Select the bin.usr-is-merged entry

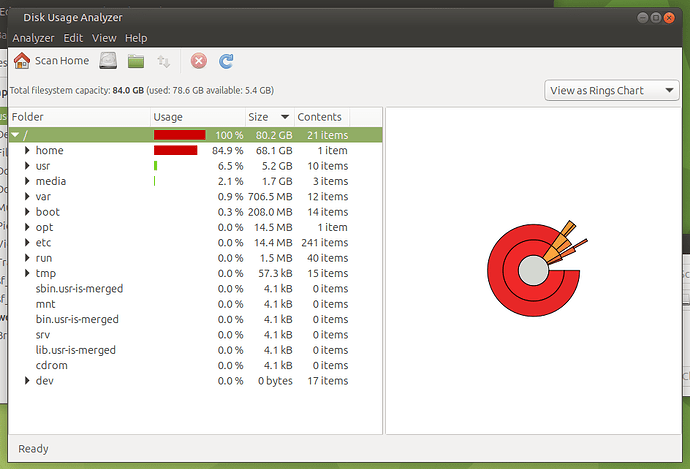[77, 319]
